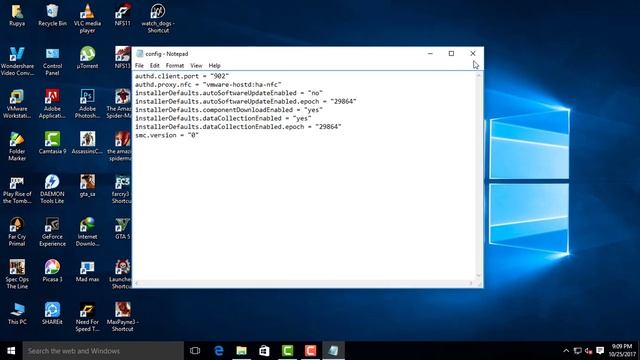This screenshot has height=360, width=640.
Task: Select the gta_sa desktop icon
Action: [87, 186]
